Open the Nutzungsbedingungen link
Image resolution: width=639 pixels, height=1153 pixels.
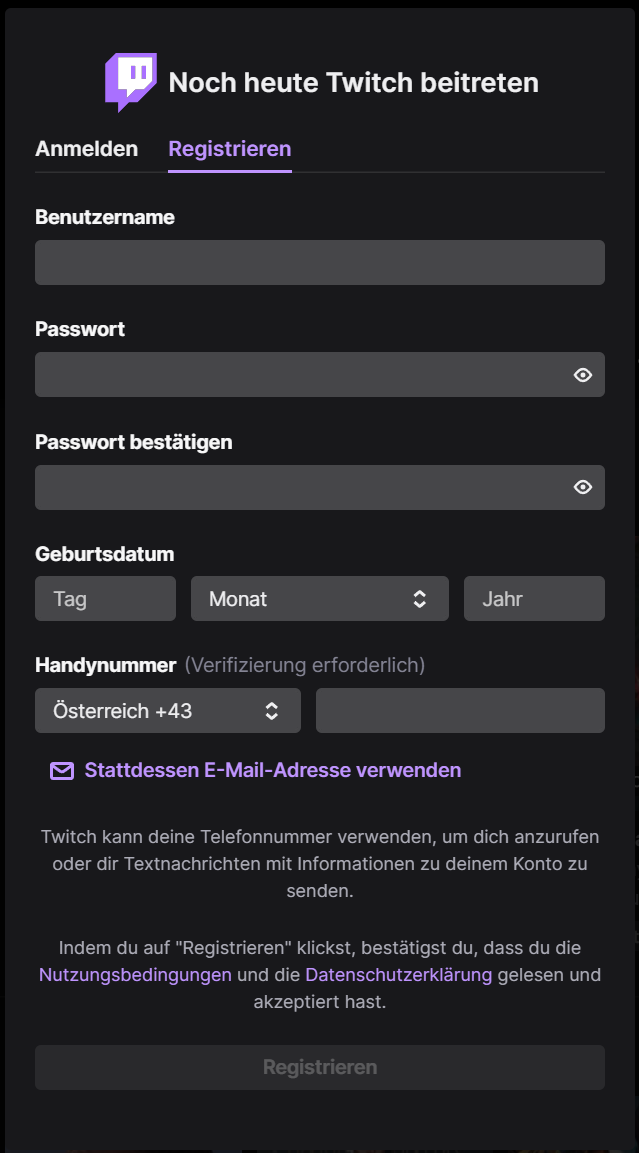(134, 974)
